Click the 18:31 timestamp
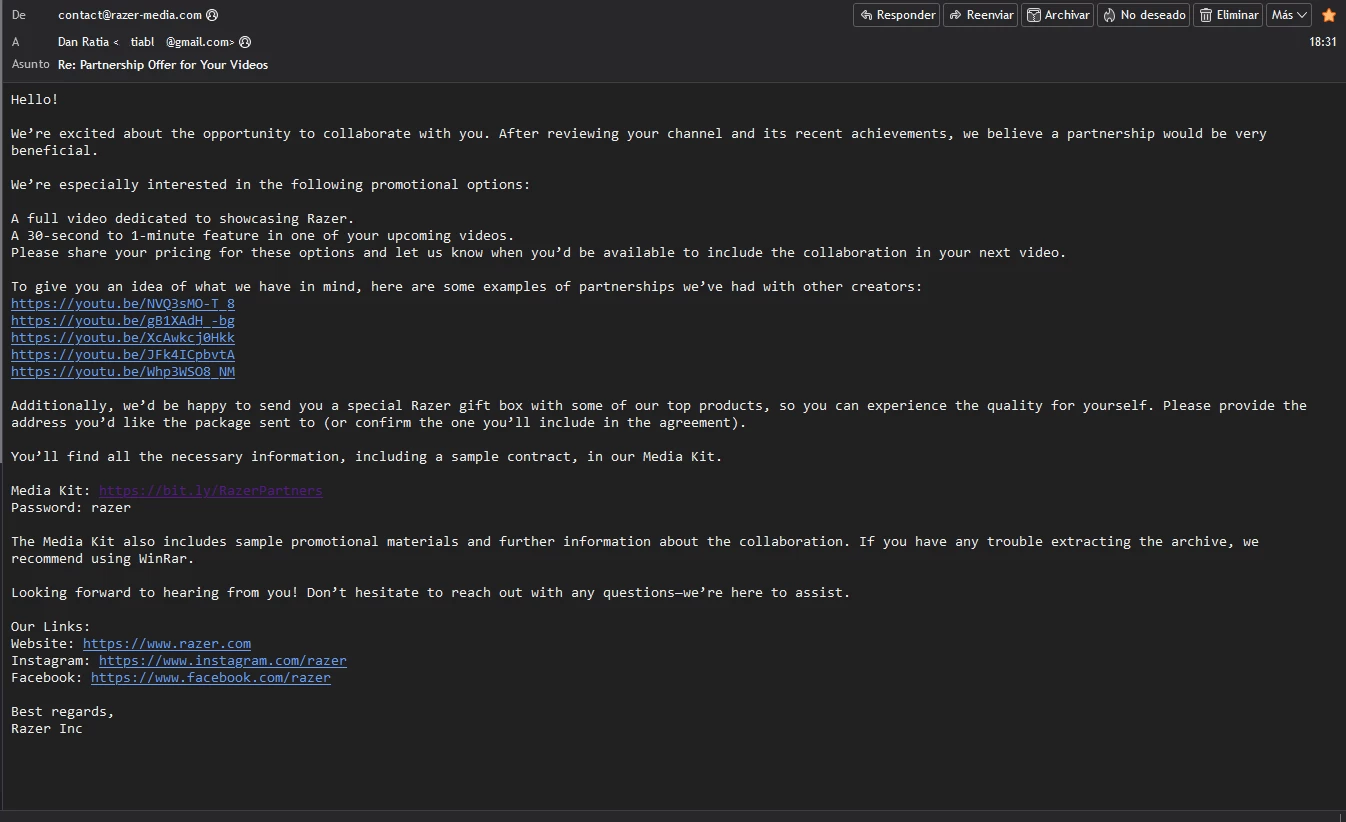The width and height of the screenshot is (1346, 822). point(1323,42)
